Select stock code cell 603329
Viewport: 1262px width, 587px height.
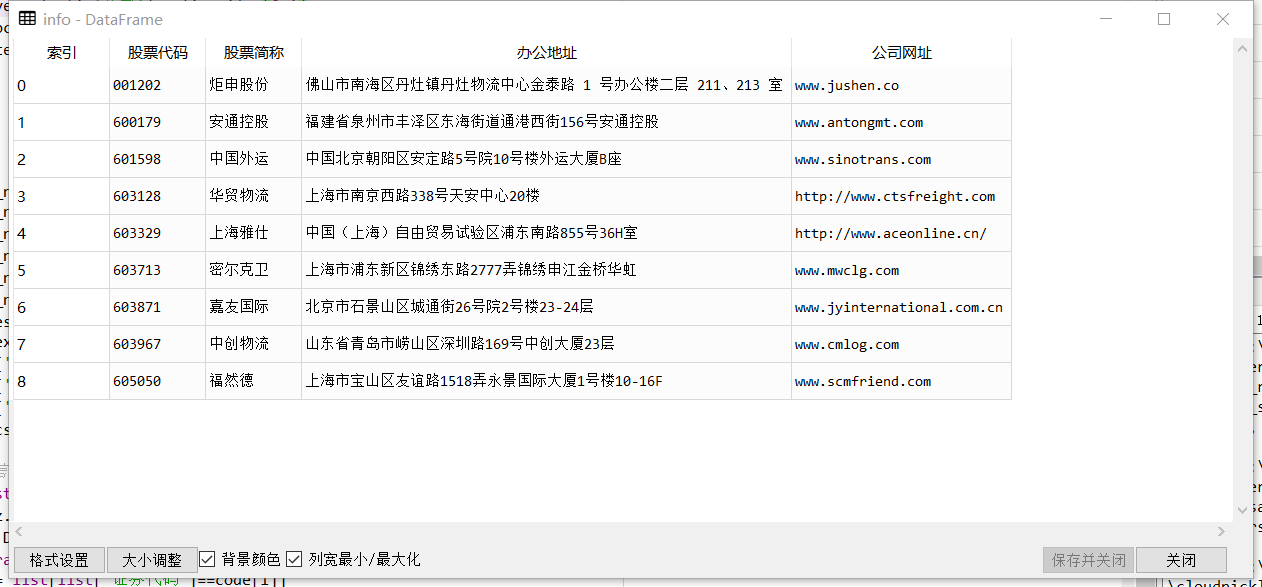(x=158, y=234)
